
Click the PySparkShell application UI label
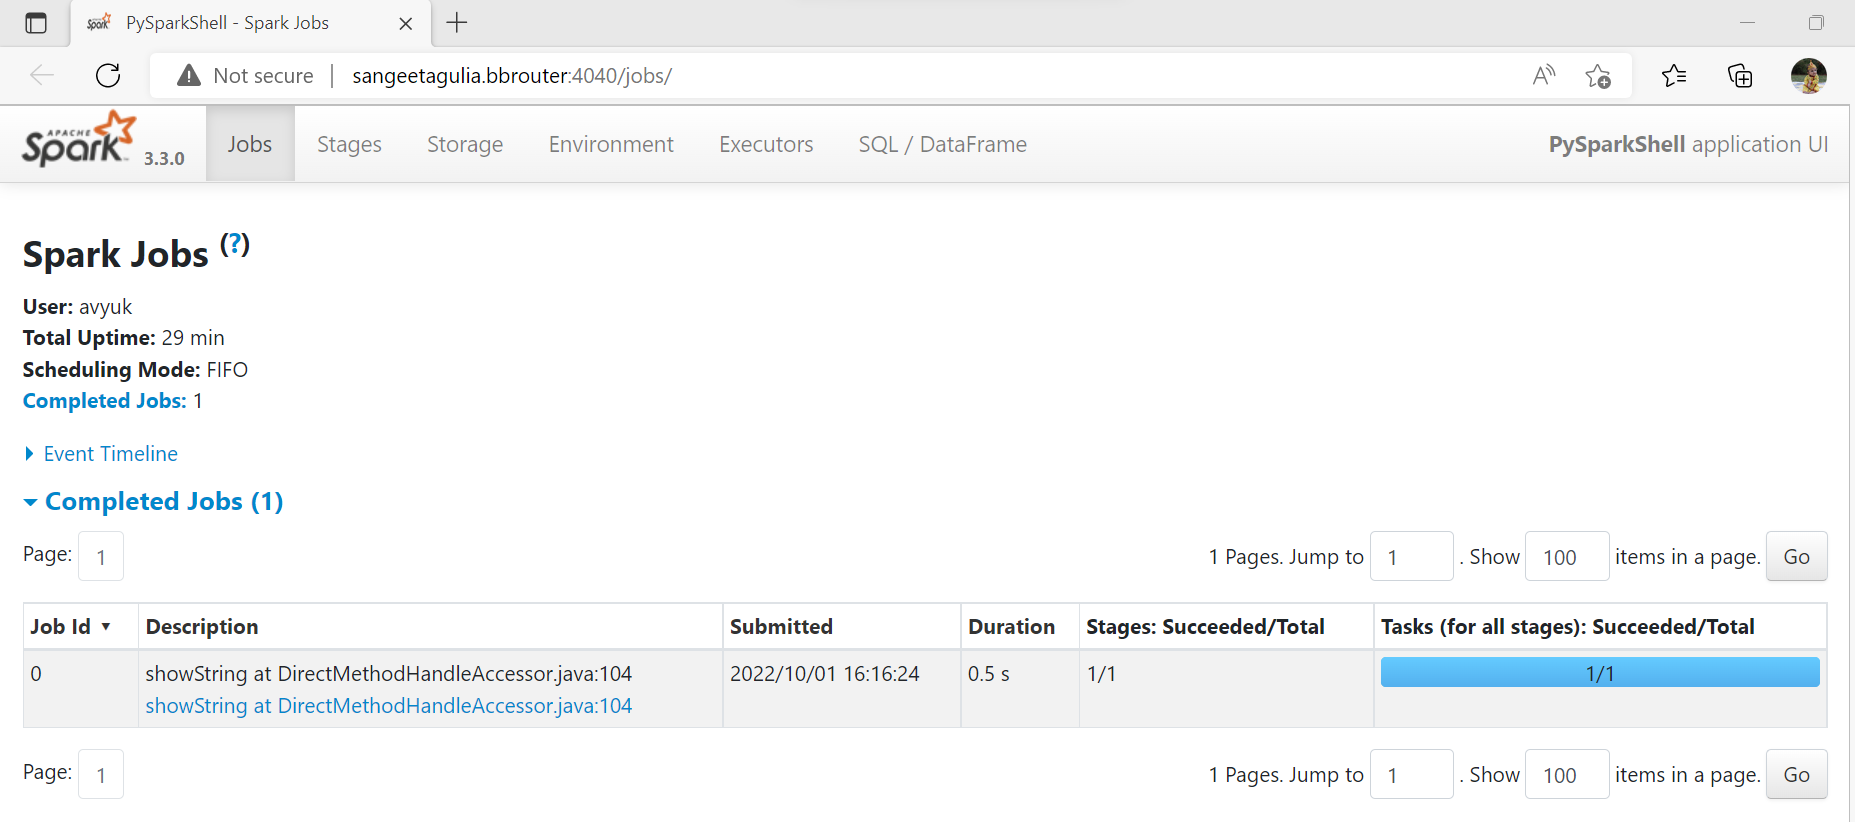point(1688,144)
